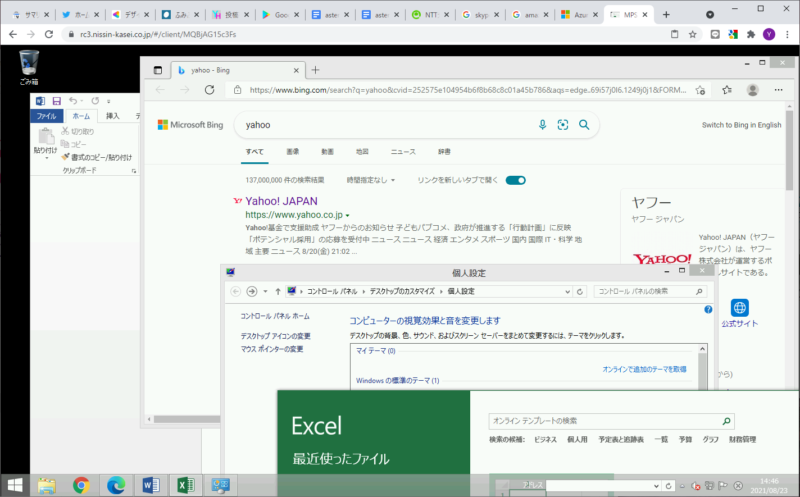Click the magnifier in the Excel template search
This screenshot has width=800, height=497.
click(726, 421)
